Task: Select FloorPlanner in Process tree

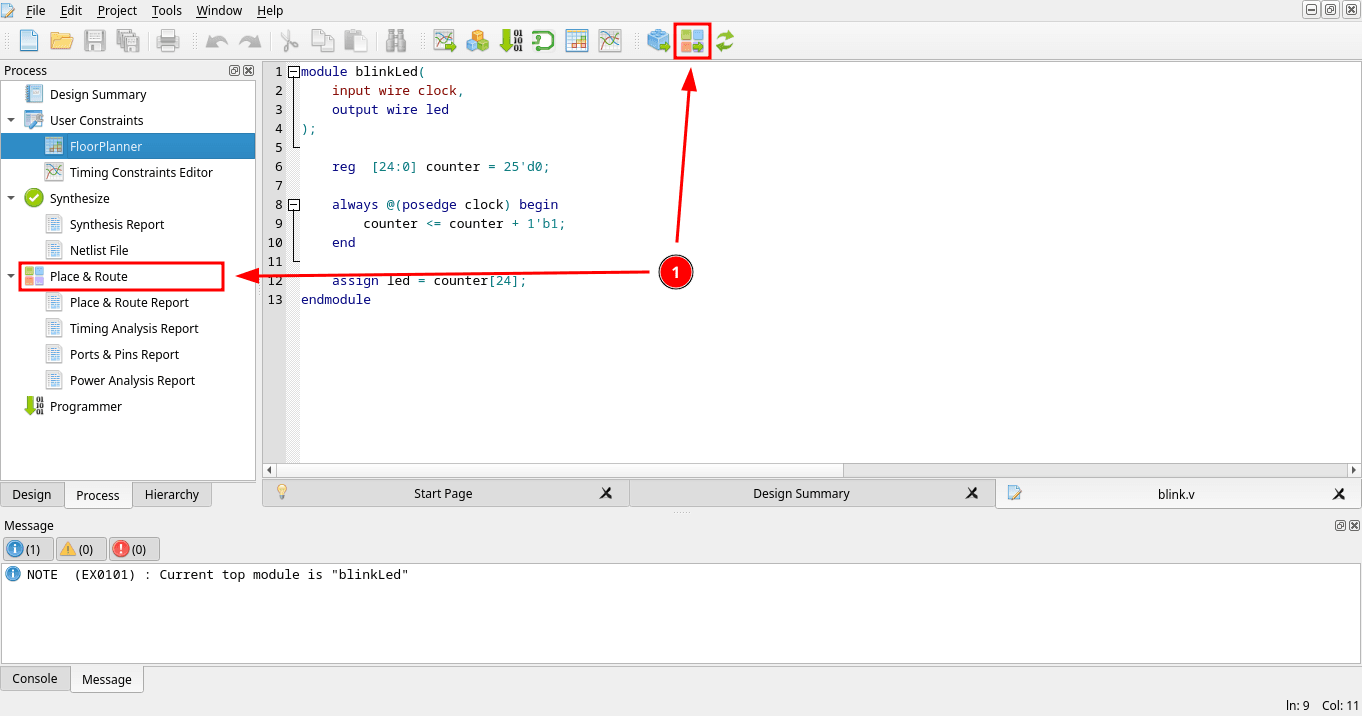Action: point(106,147)
